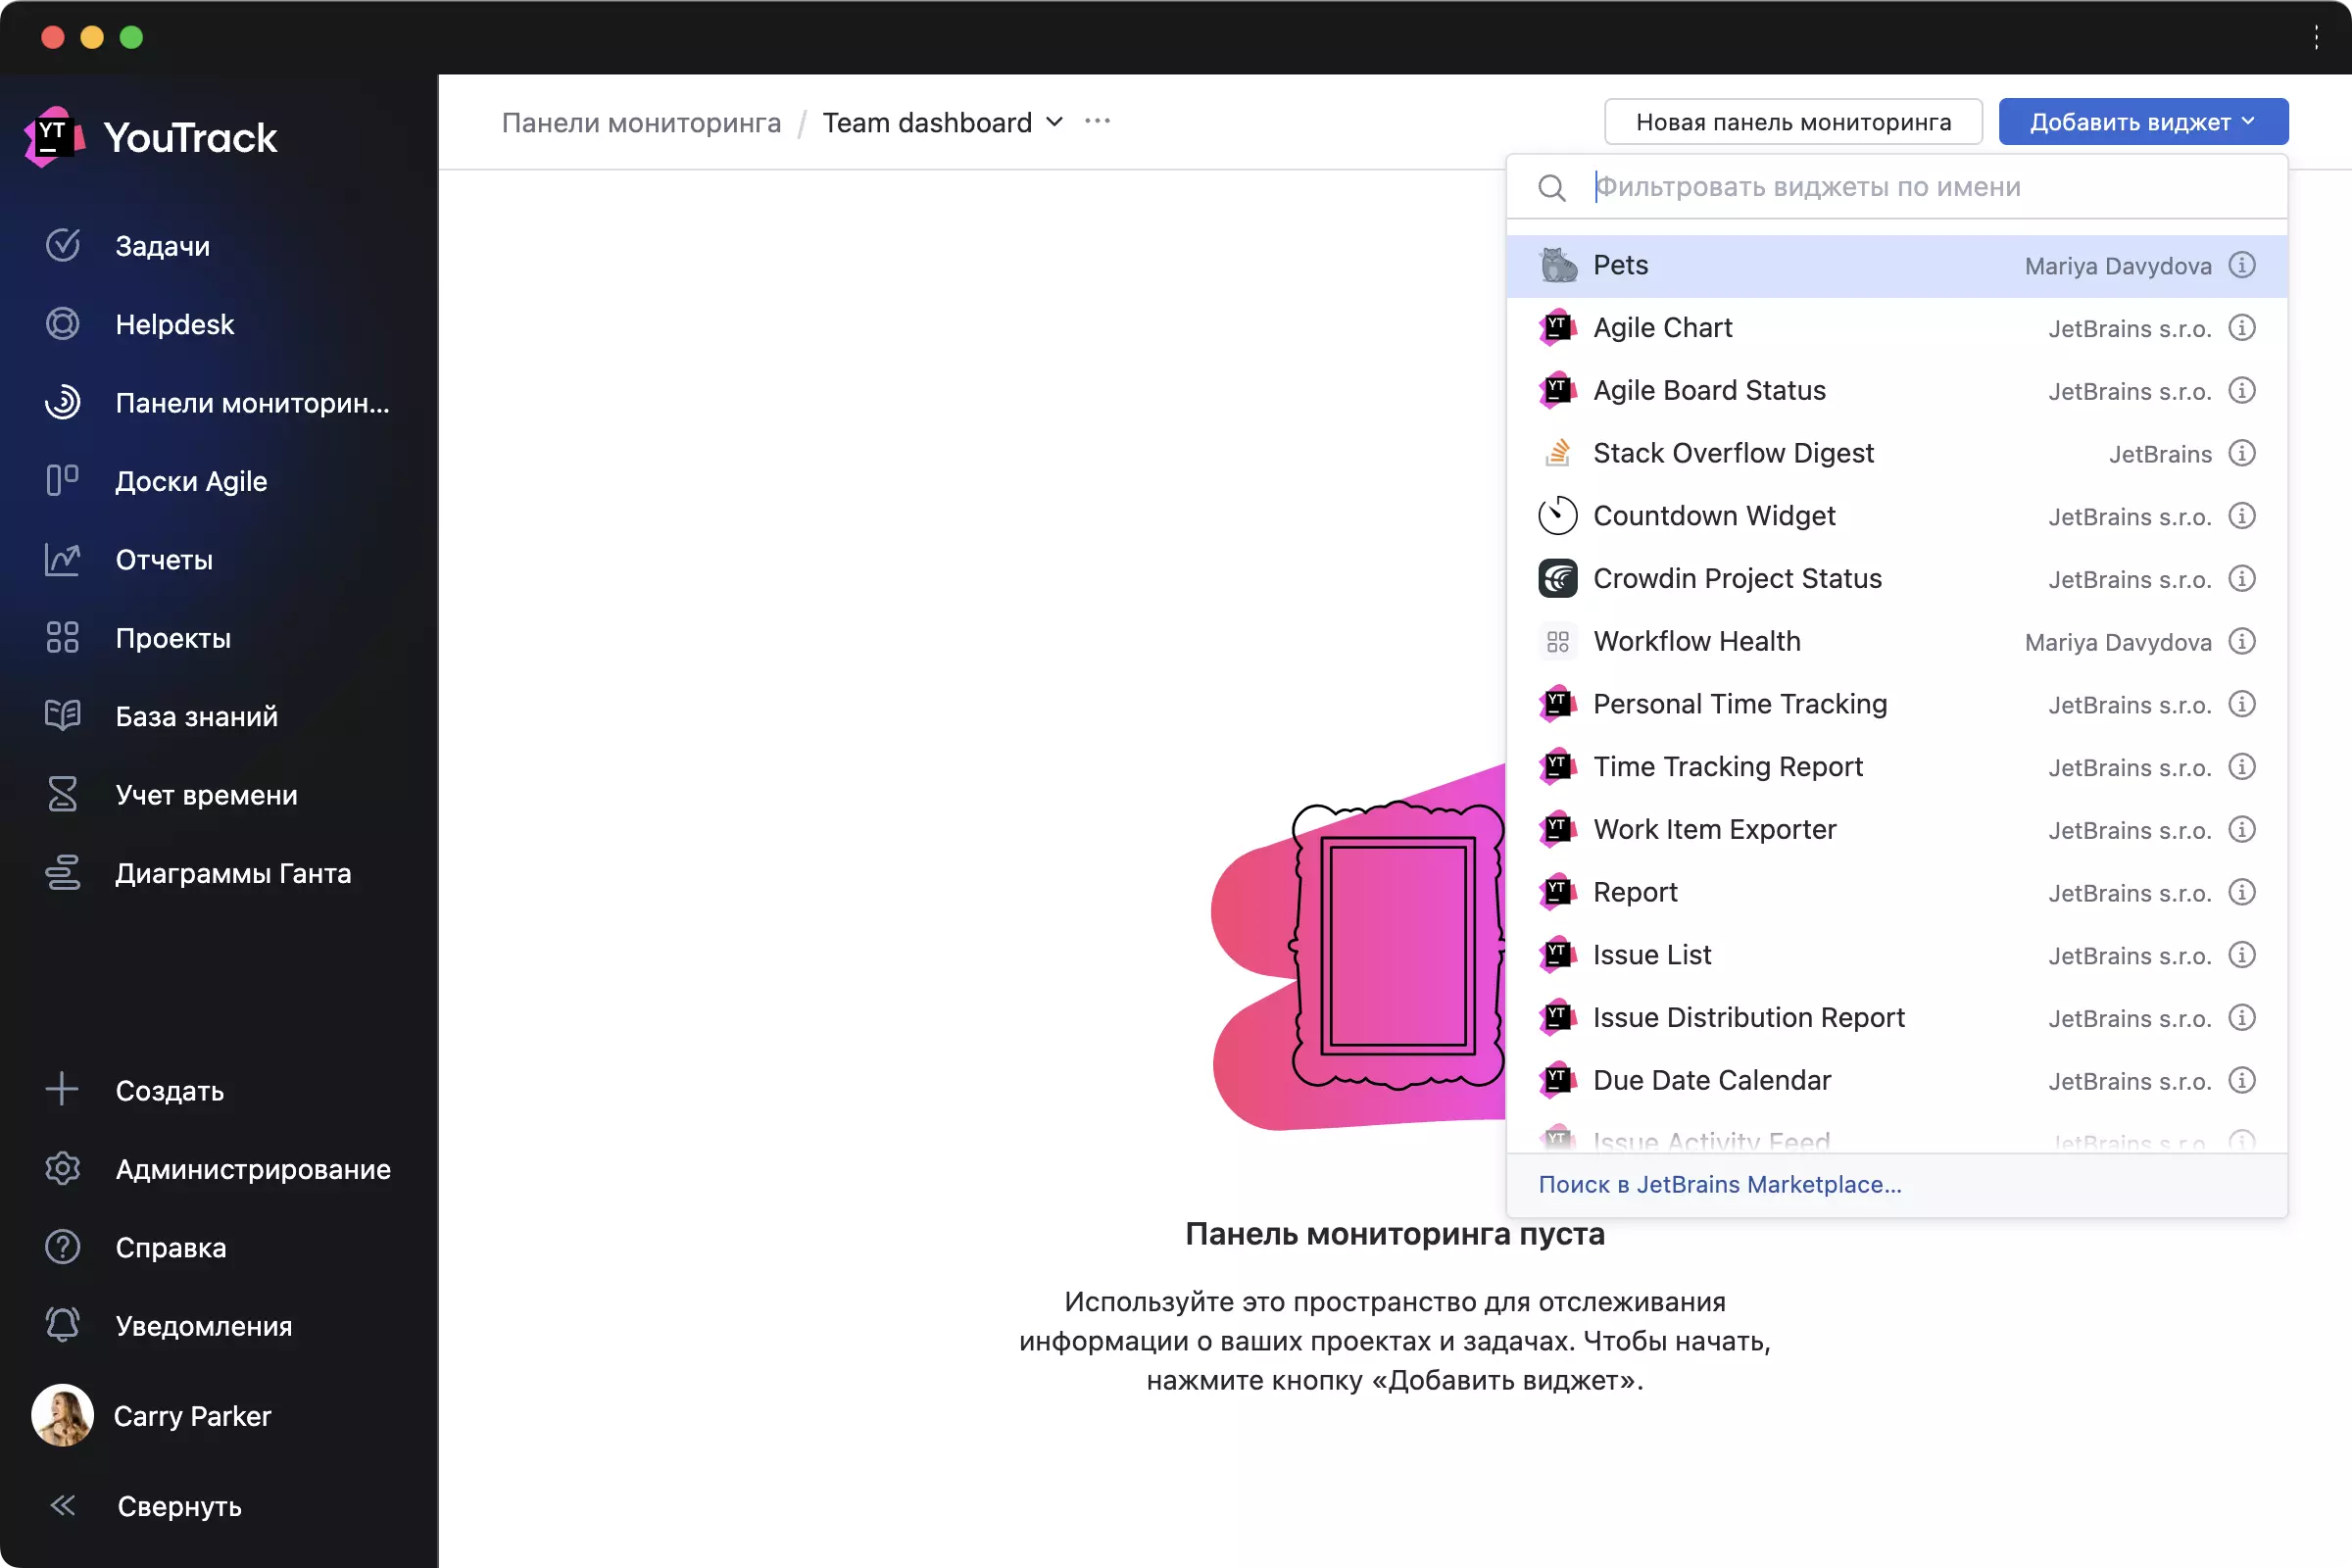
Task: Select Issue List from widget list
Action: coord(1652,954)
